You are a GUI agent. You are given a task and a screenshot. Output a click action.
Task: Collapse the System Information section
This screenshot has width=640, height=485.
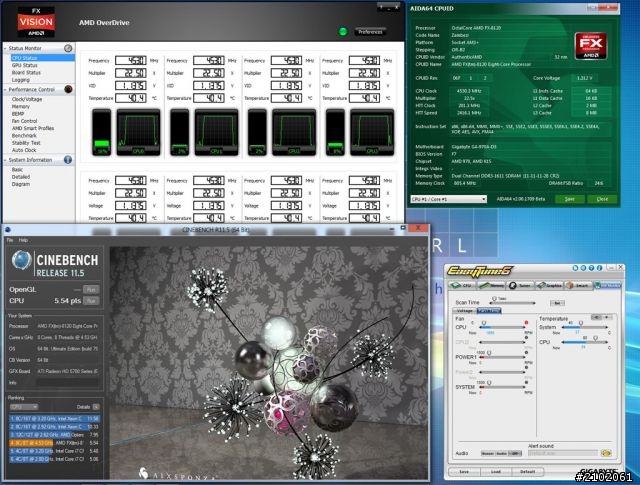click(5, 160)
